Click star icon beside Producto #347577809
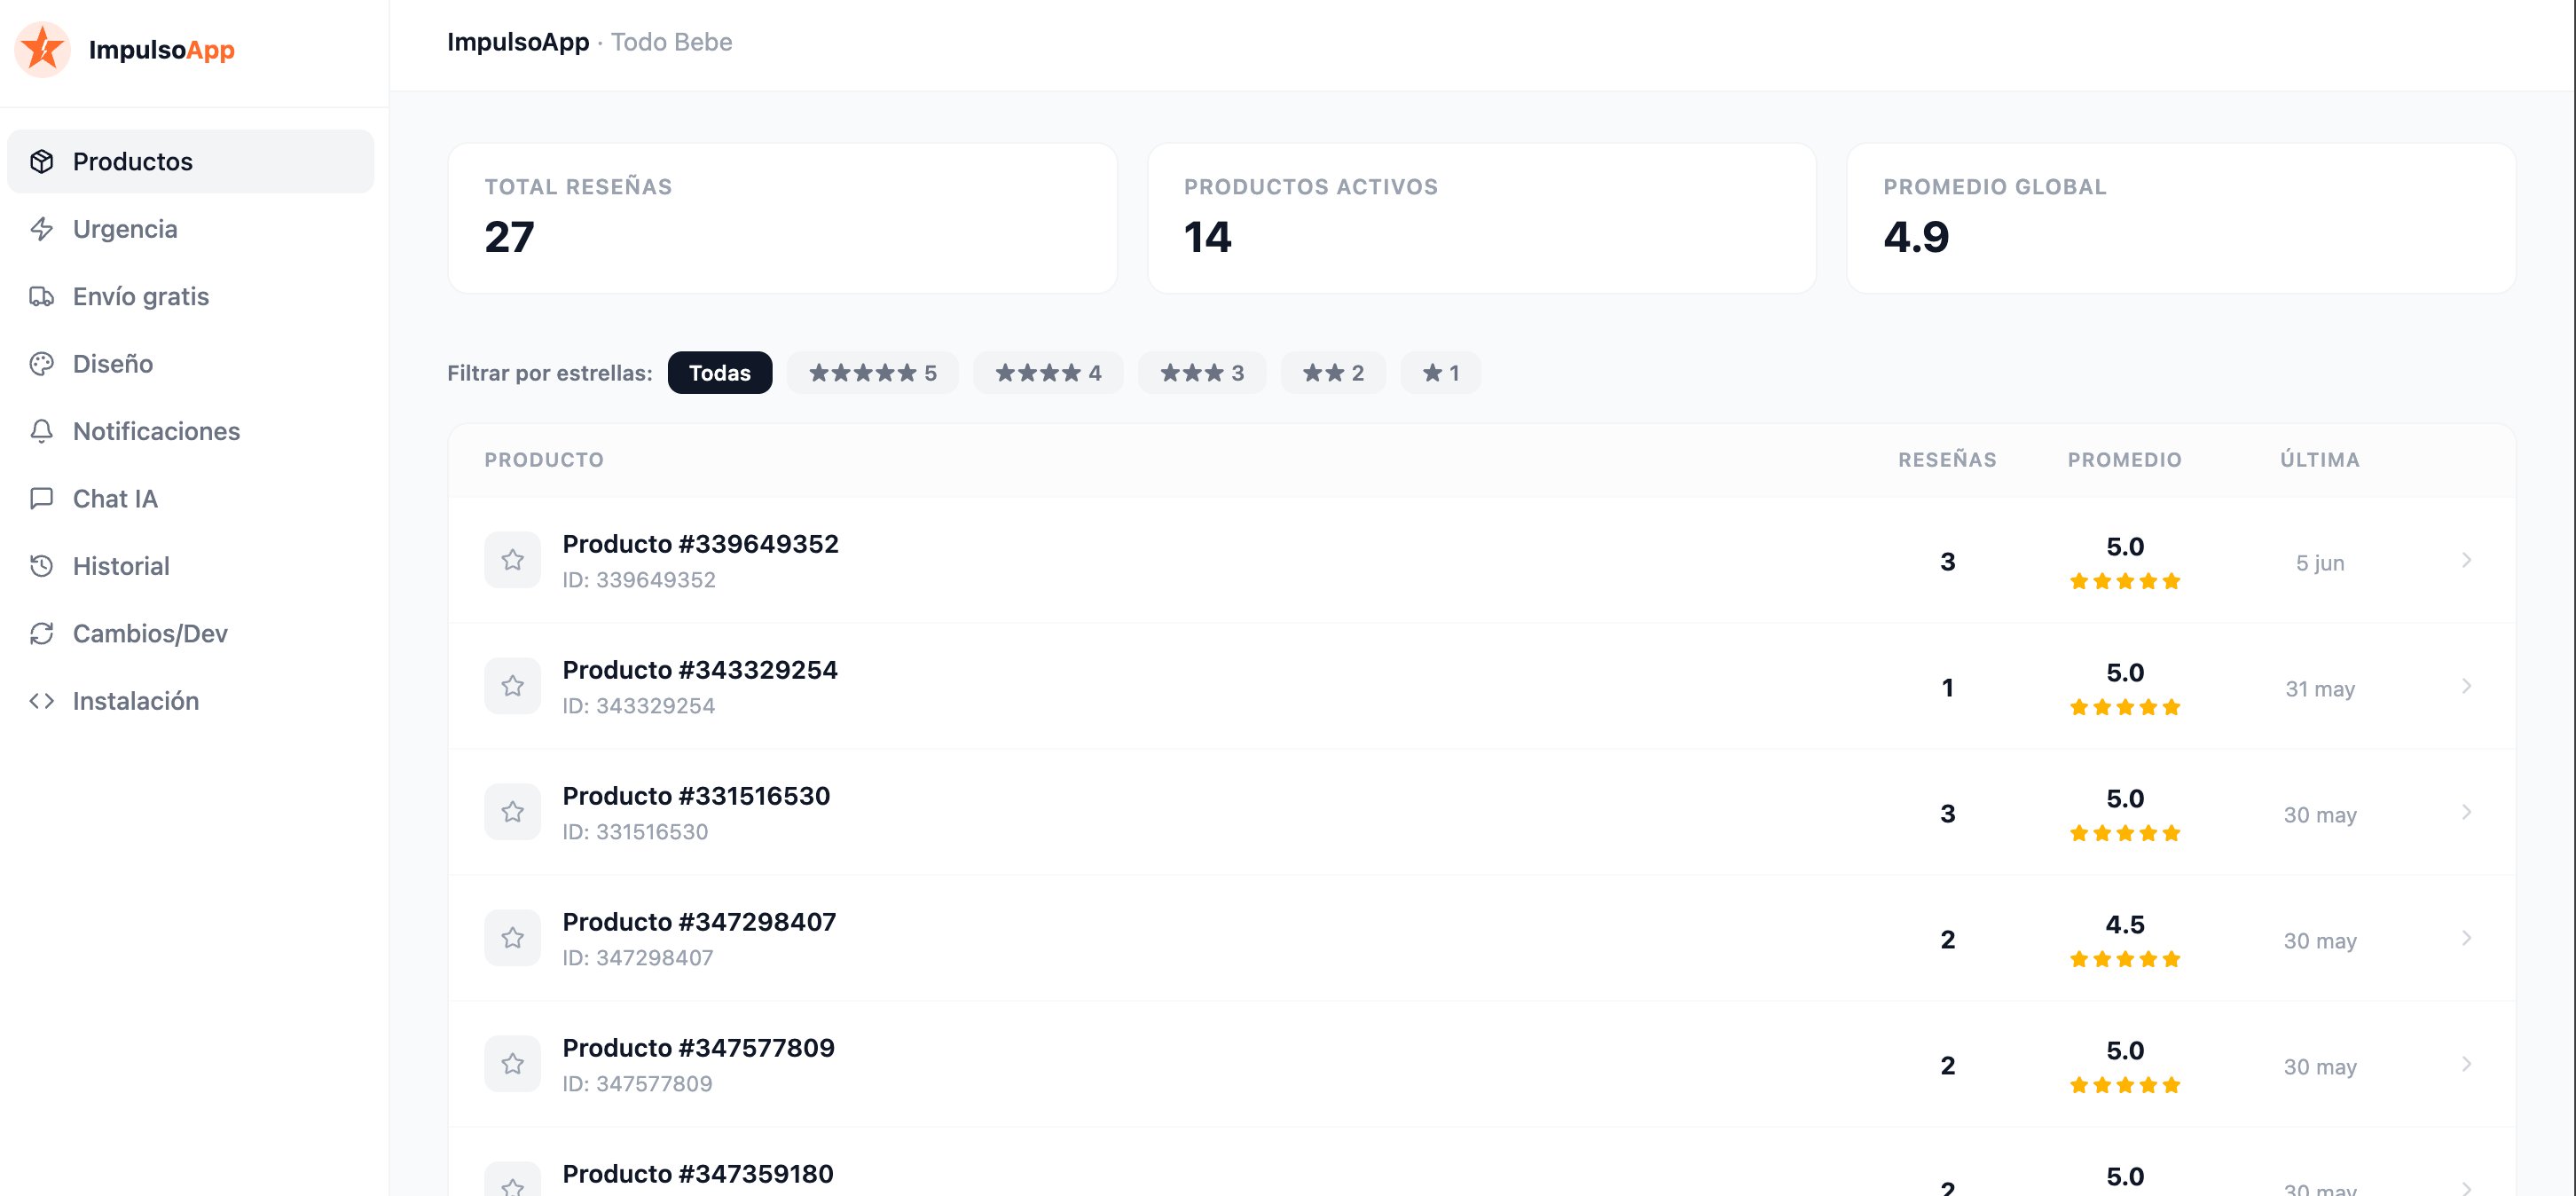The width and height of the screenshot is (2576, 1196). (x=512, y=1064)
